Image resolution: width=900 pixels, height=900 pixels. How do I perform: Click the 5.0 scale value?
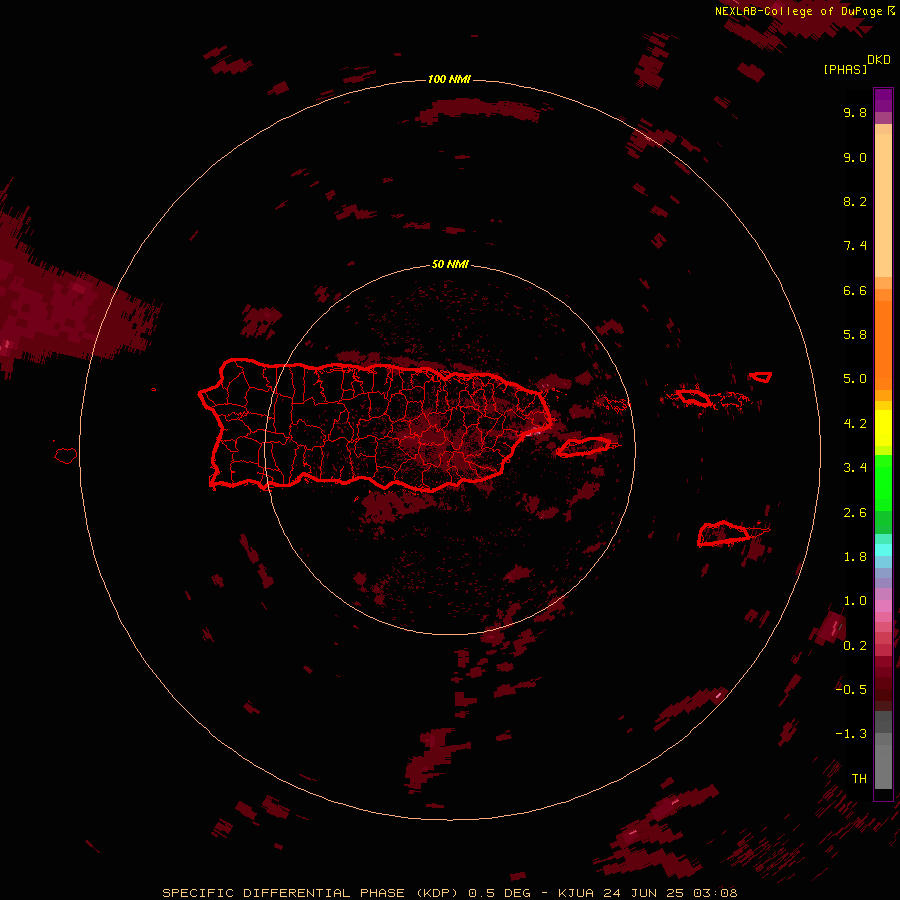[855, 379]
